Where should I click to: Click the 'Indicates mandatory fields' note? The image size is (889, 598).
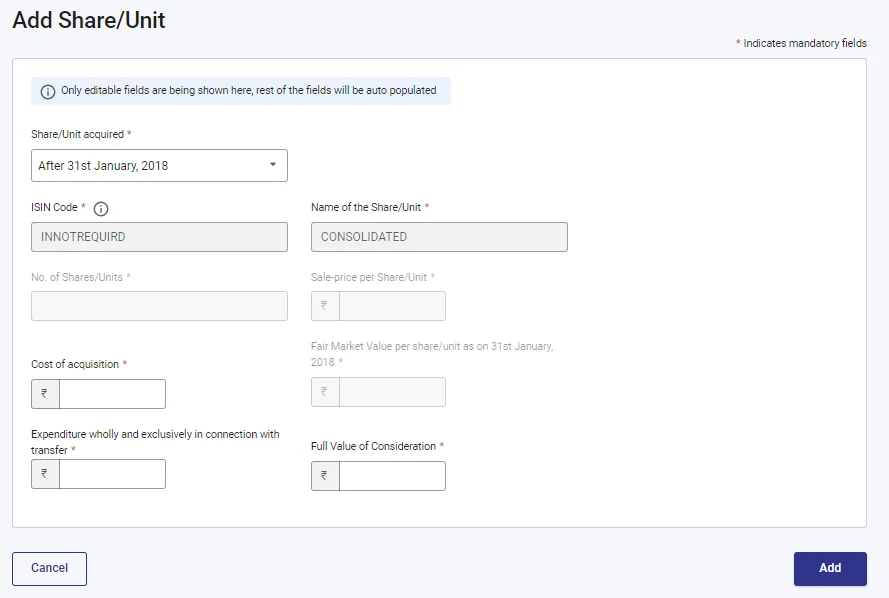click(x=804, y=44)
